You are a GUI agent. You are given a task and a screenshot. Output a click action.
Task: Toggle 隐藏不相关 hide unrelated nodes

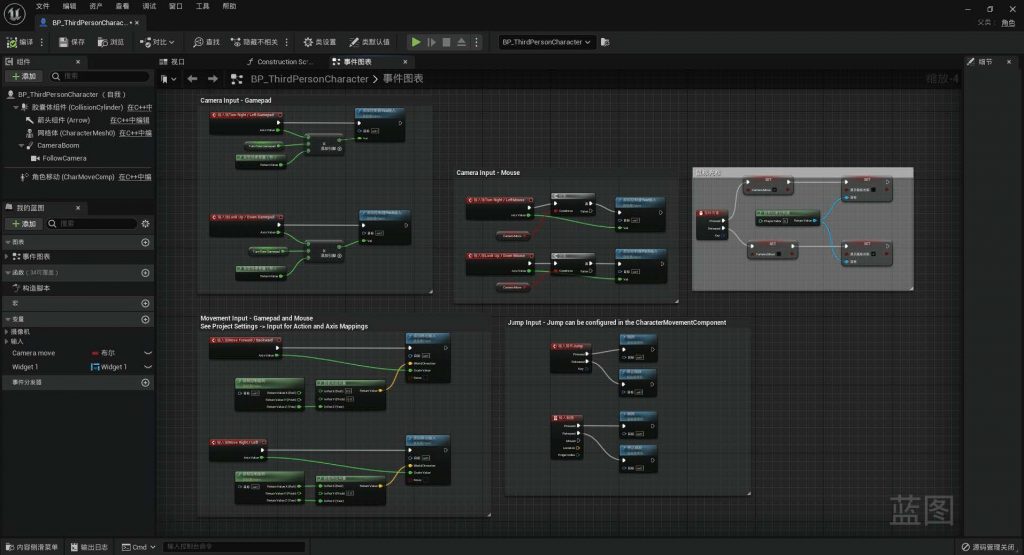255,42
